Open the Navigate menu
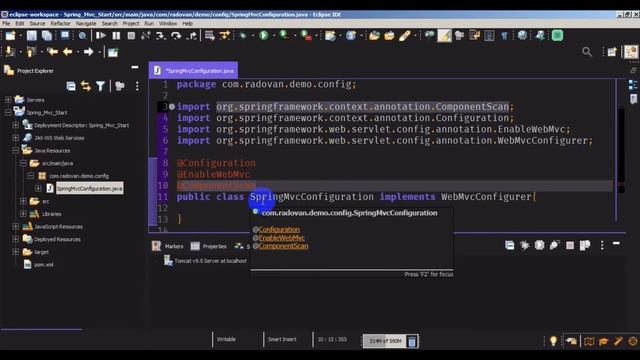The width and height of the screenshot is (640, 360). point(86,23)
